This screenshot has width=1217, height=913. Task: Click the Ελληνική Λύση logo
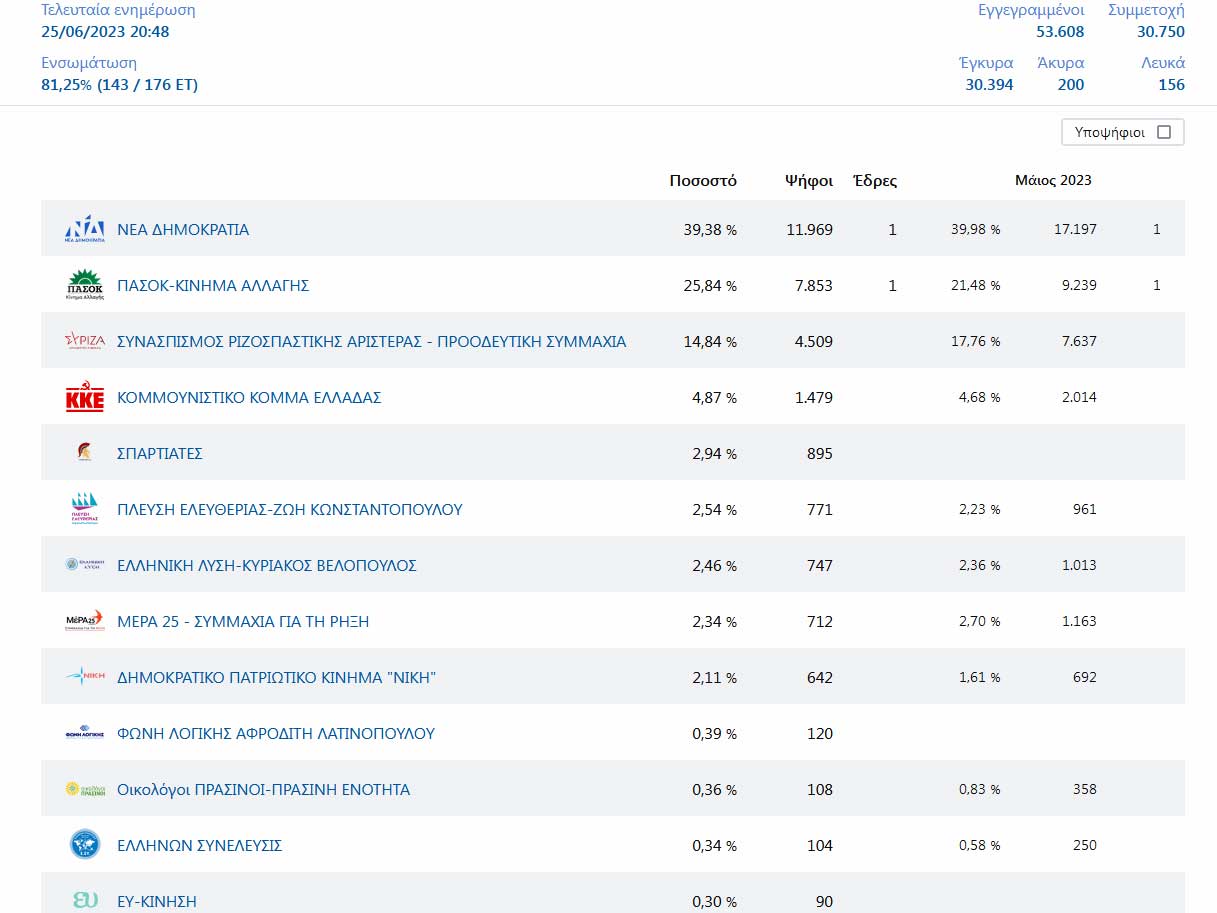pyautogui.click(x=85, y=565)
